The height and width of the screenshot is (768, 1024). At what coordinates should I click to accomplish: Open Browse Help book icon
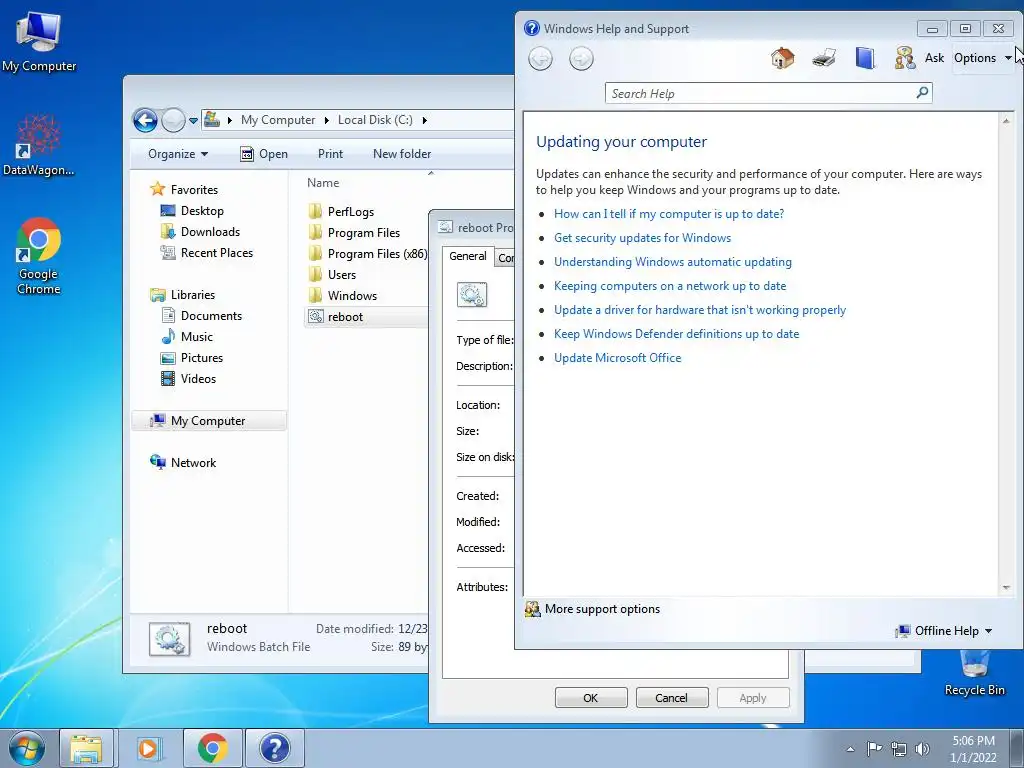pos(865,58)
